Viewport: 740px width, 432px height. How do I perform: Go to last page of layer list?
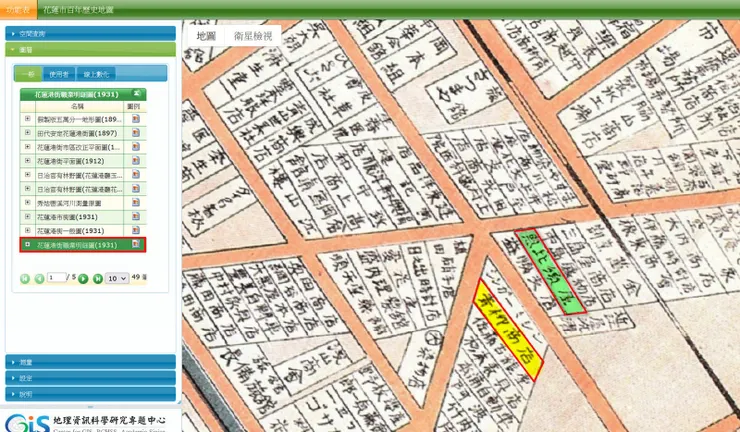tap(98, 279)
